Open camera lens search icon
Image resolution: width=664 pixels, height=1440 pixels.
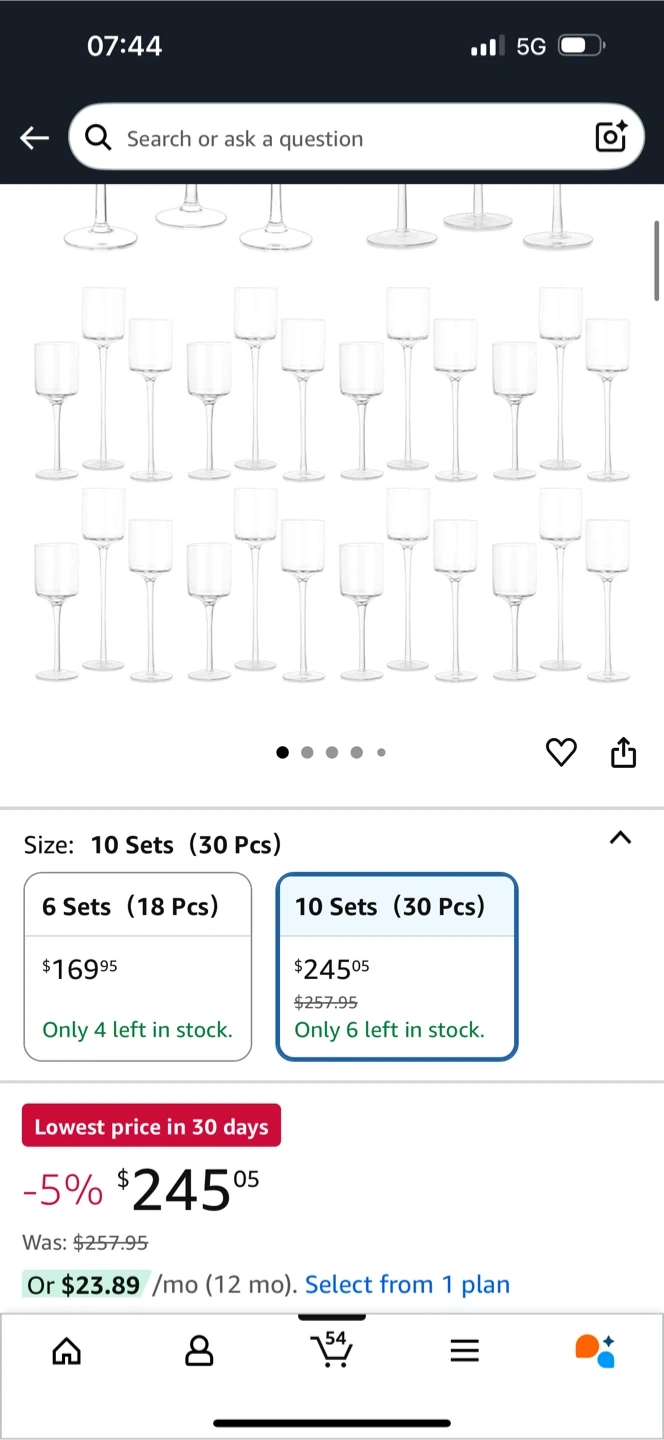click(x=610, y=137)
